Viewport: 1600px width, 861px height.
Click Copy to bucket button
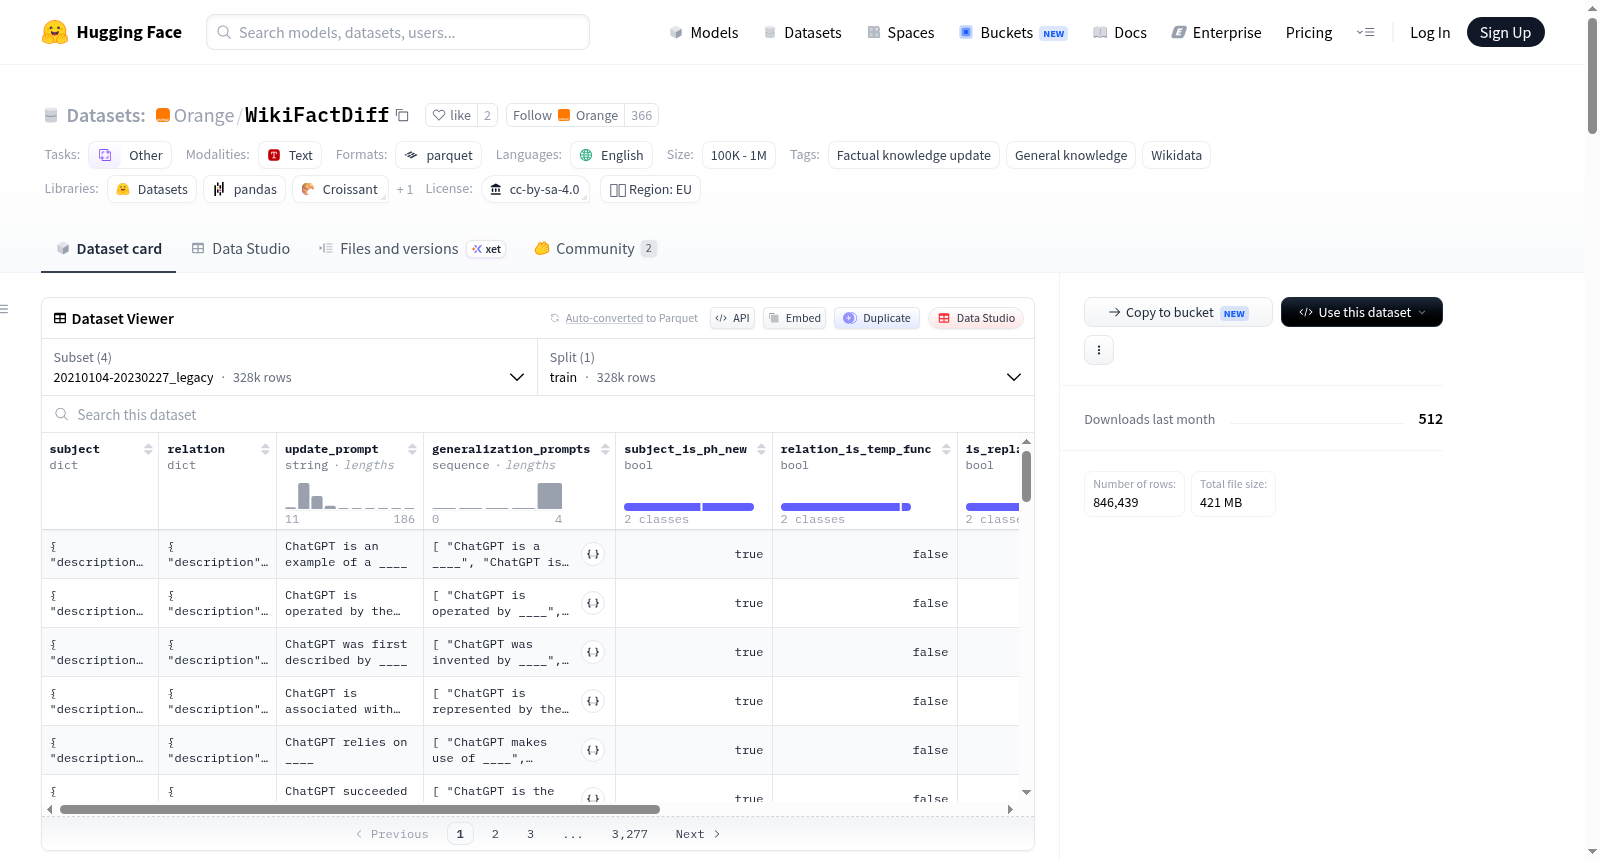[x=1178, y=312]
